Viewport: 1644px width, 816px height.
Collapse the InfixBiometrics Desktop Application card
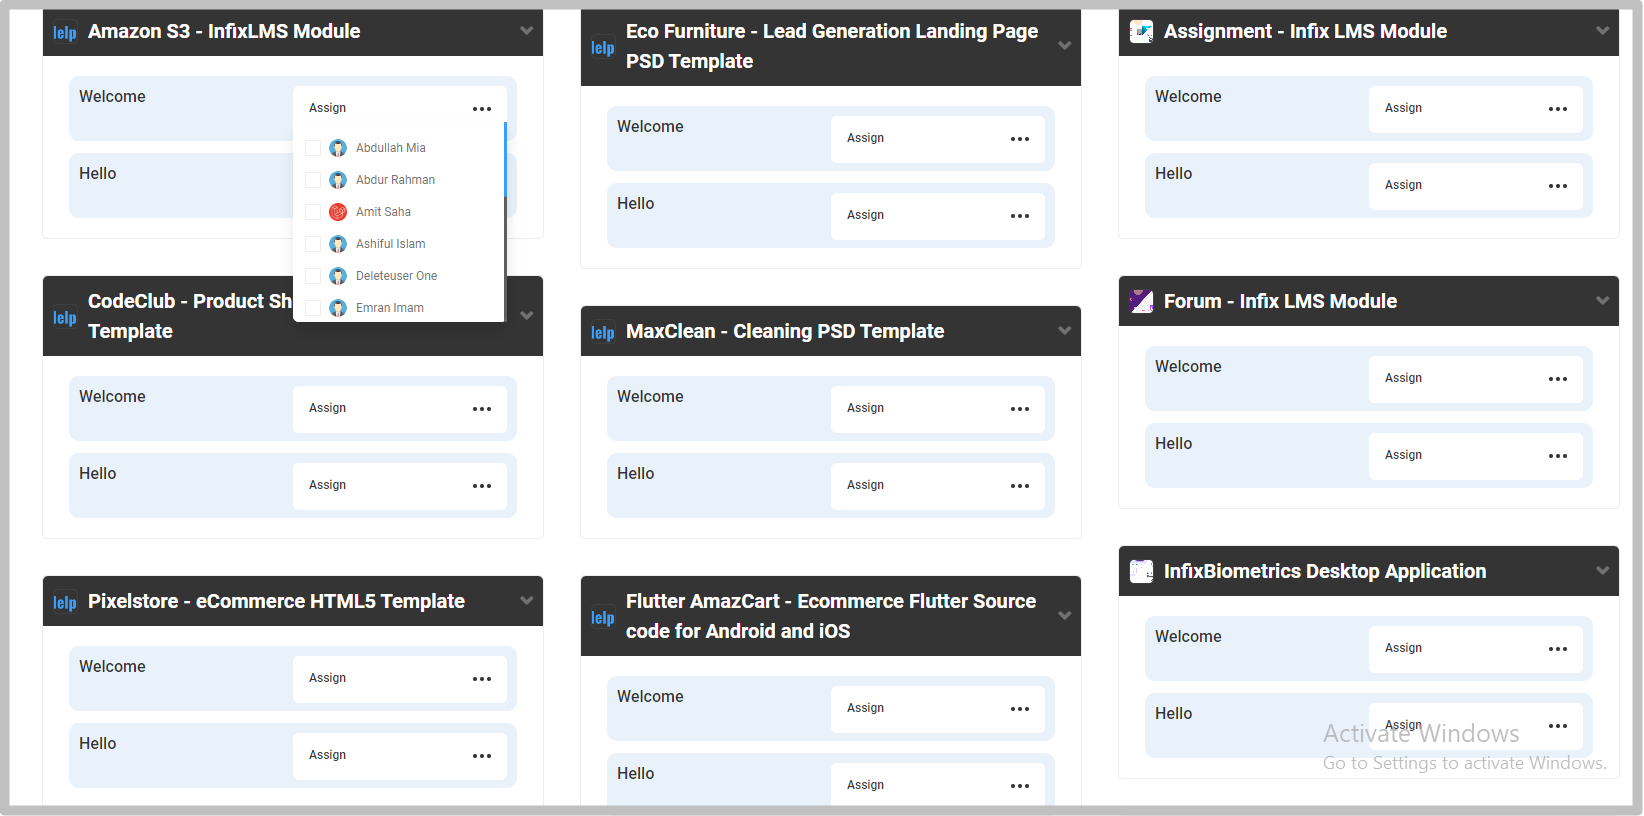coord(1602,571)
